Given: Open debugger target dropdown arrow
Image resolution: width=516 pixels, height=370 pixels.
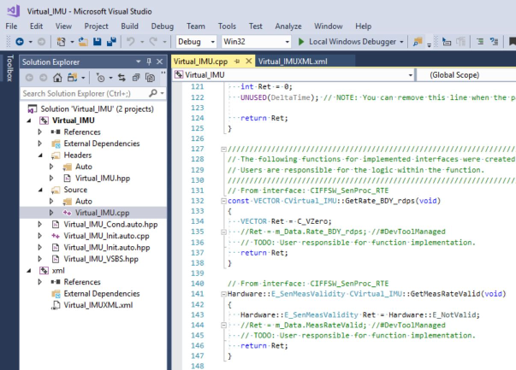Looking at the screenshot, I should (x=402, y=42).
